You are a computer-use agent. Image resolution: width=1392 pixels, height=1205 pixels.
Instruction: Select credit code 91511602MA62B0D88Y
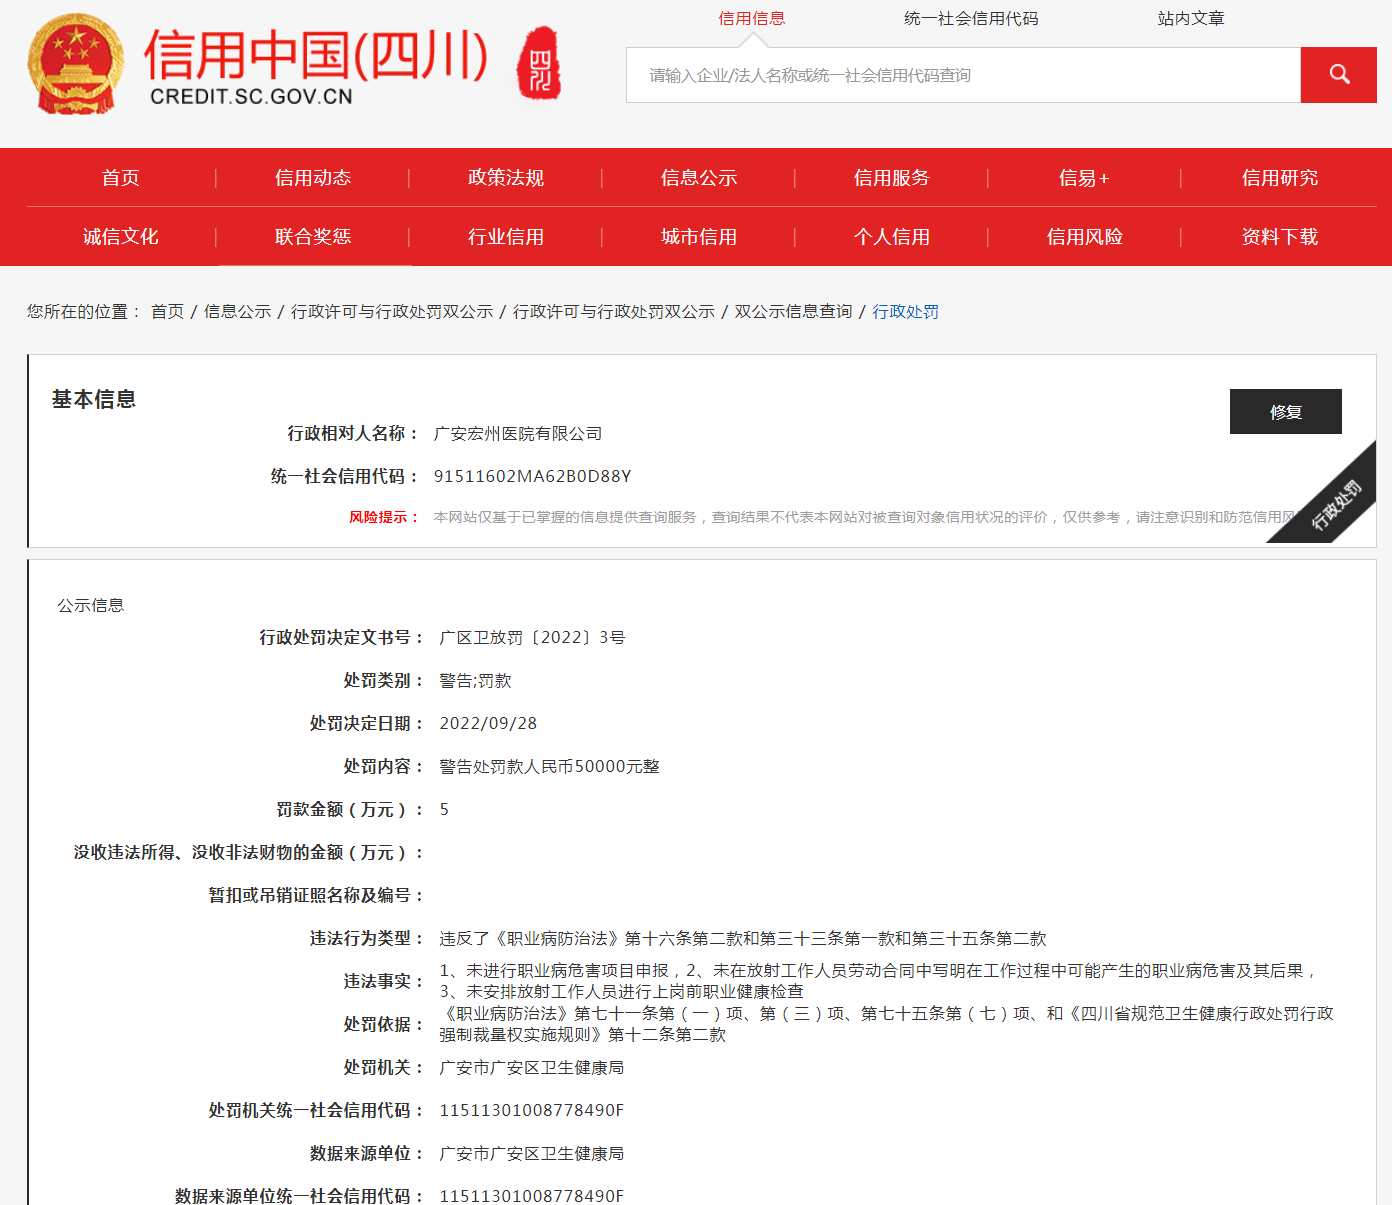pos(532,477)
